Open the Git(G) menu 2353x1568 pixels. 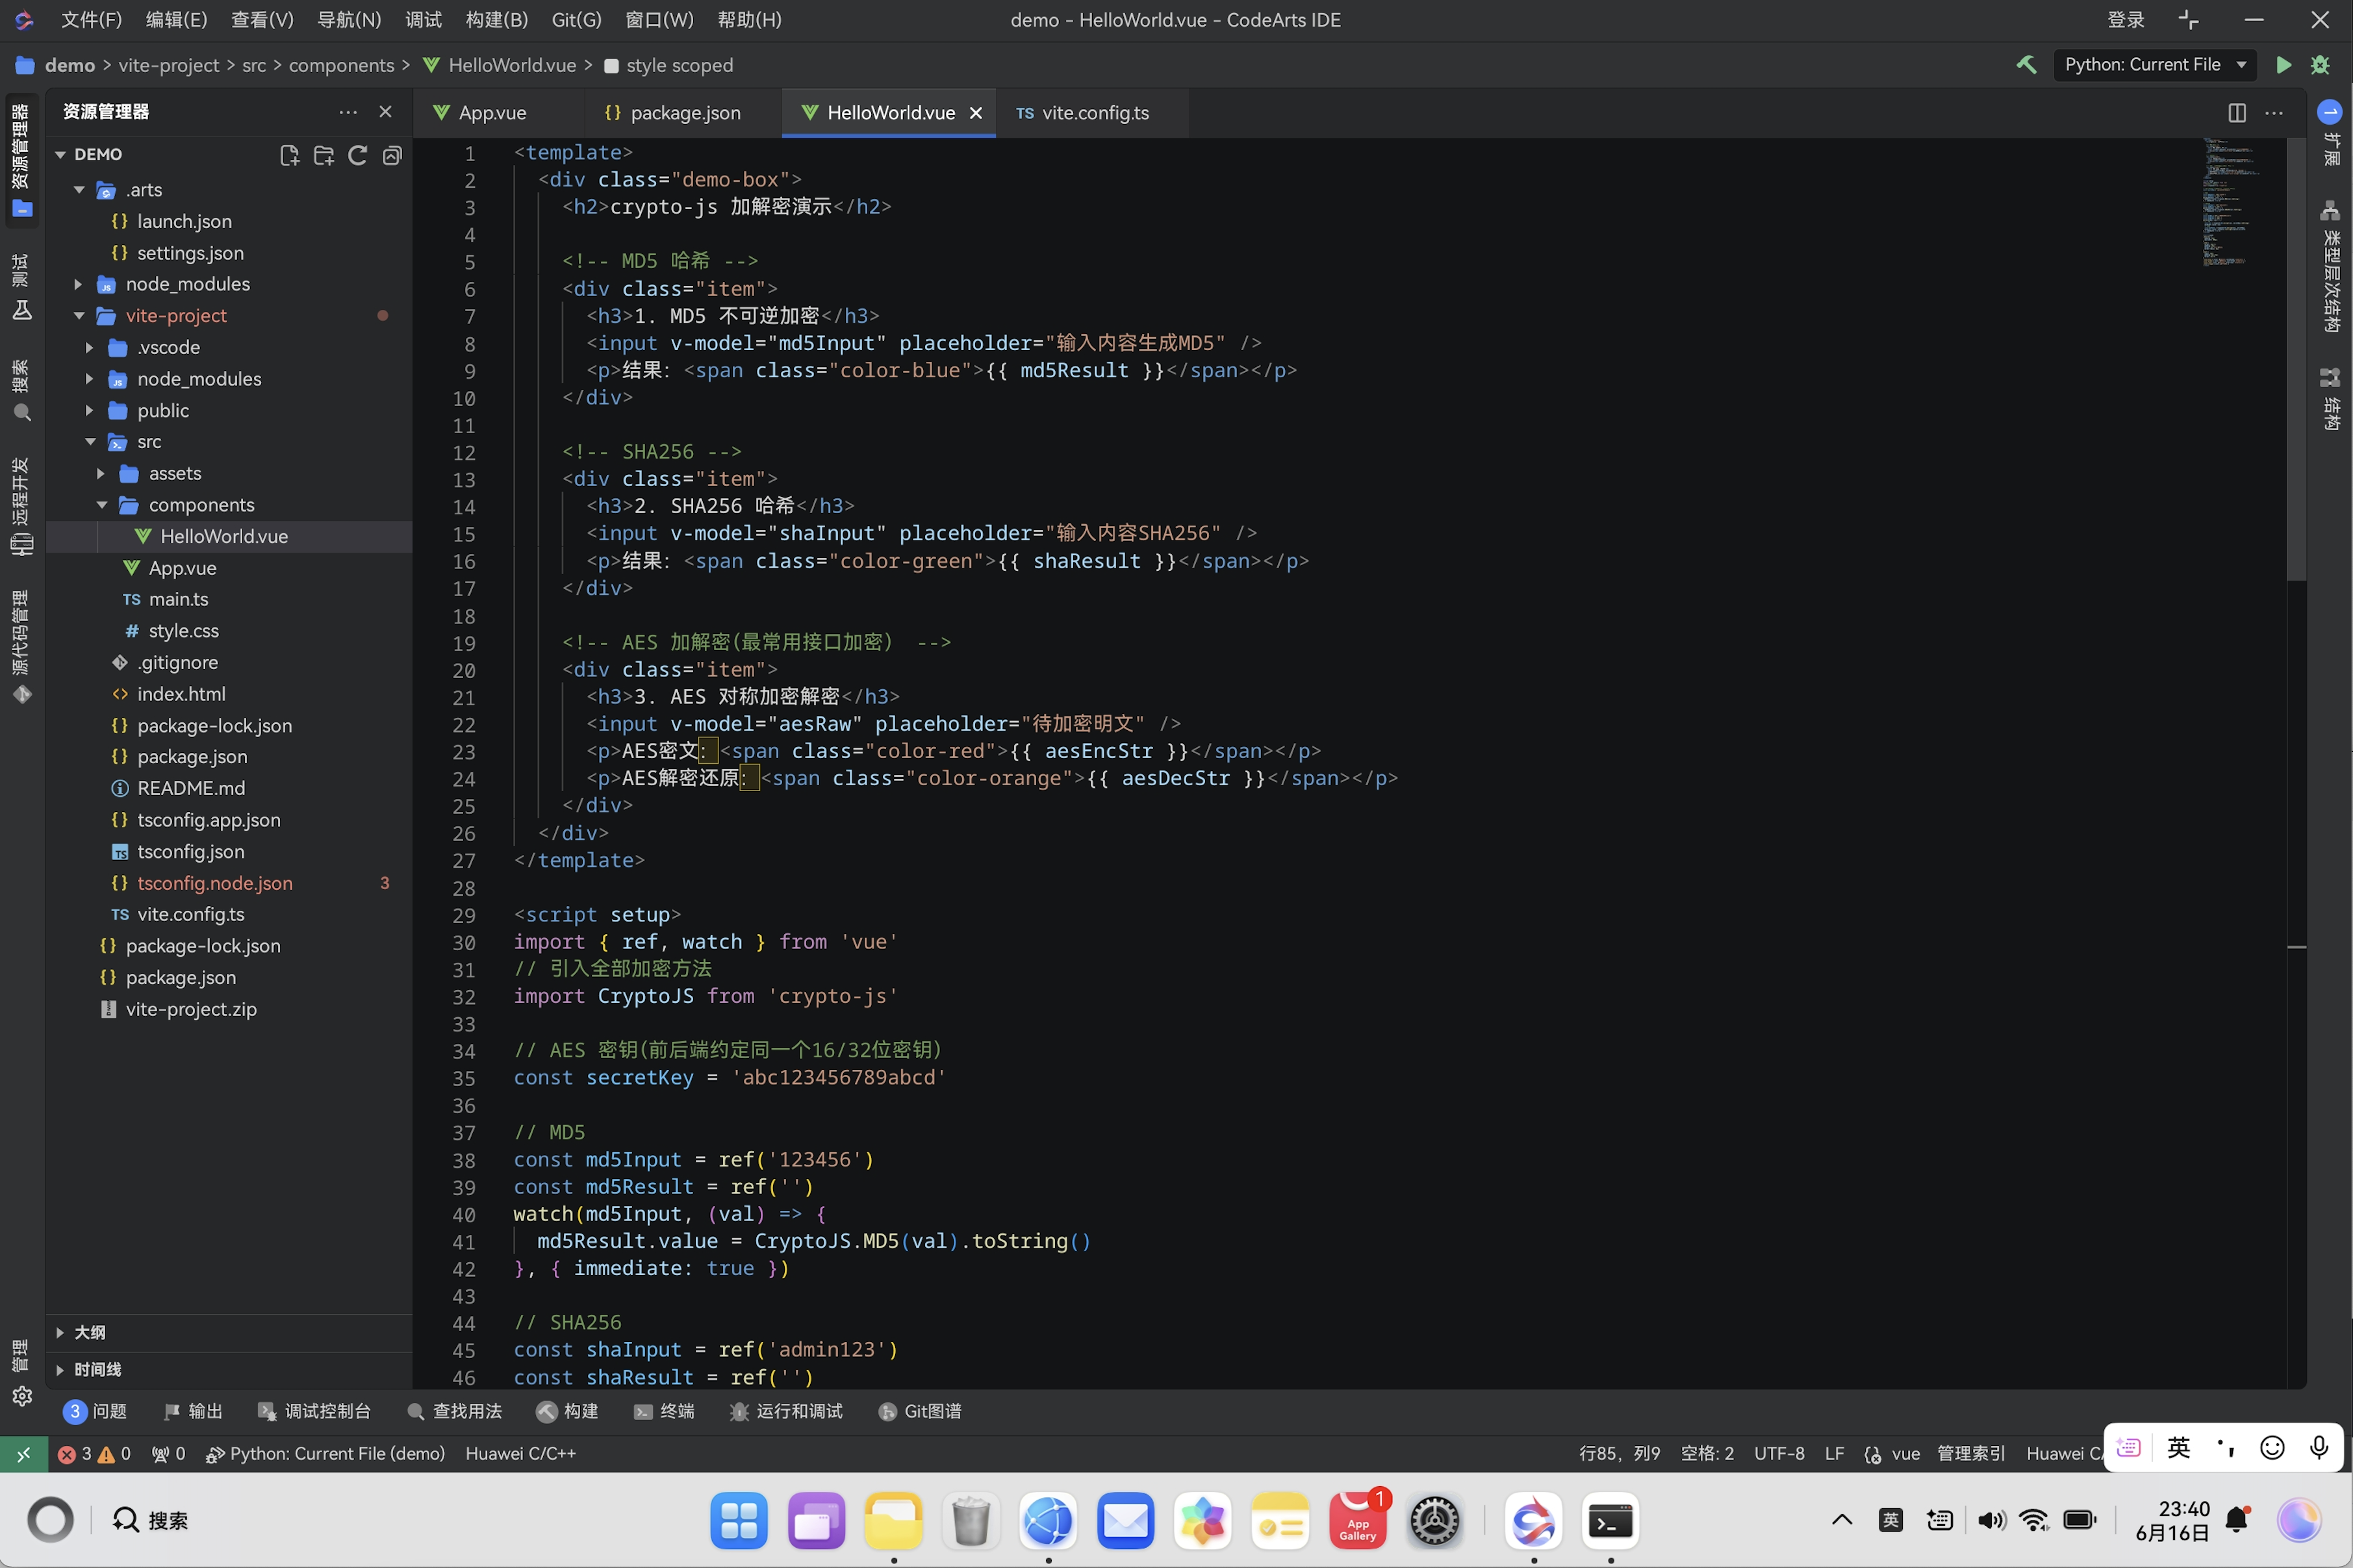576,20
